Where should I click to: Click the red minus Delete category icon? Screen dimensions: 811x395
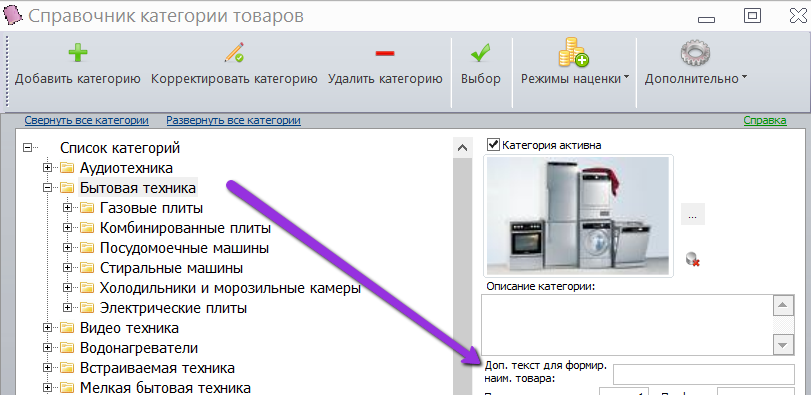click(385, 53)
